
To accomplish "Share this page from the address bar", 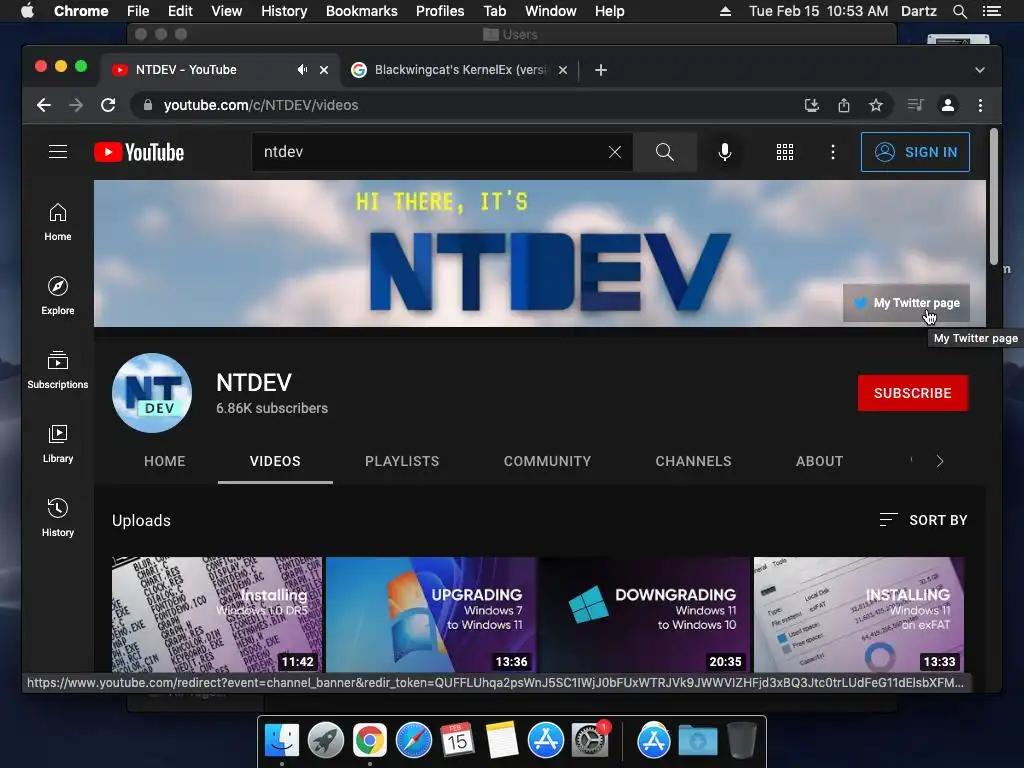I will 844,105.
